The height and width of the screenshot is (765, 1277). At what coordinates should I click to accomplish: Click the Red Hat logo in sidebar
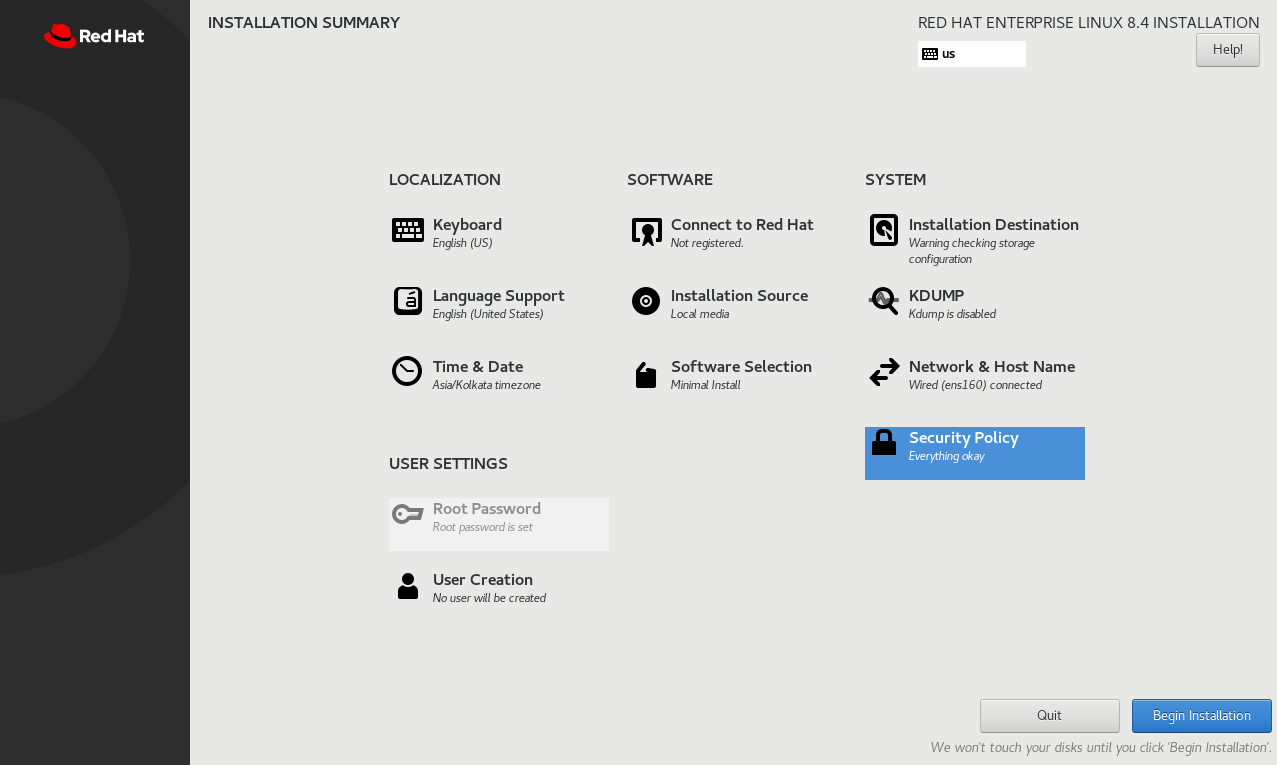click(x=94, y=36)
